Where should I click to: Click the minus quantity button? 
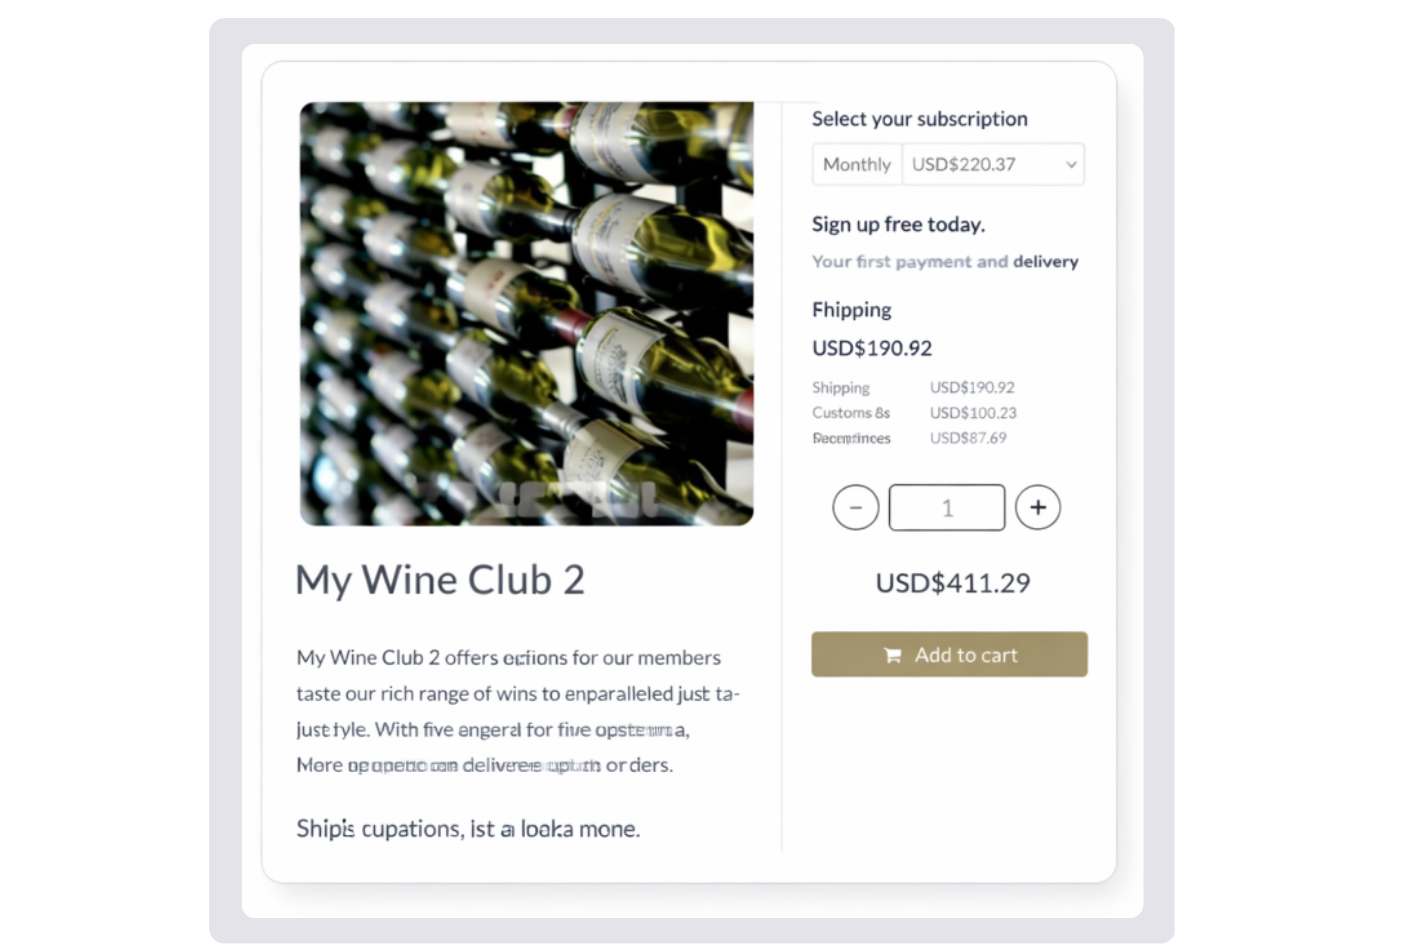coord(855,508)
